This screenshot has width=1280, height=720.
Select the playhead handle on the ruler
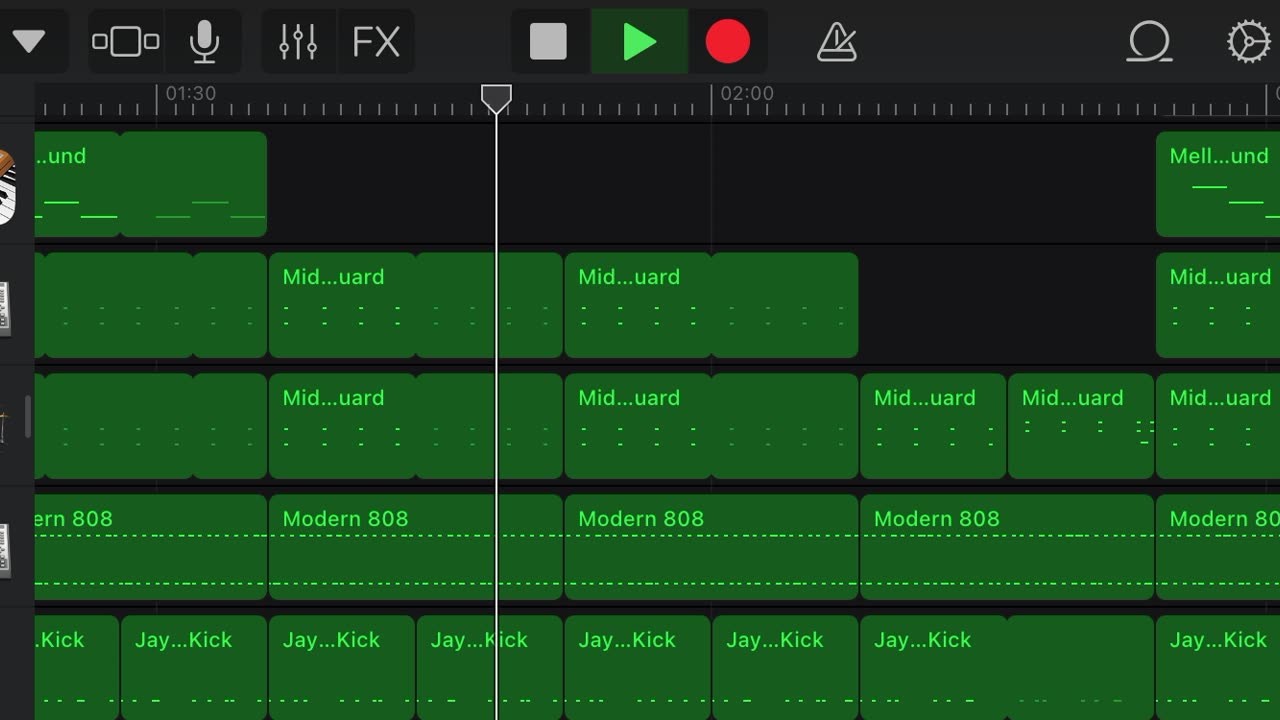tap(496, 98)
